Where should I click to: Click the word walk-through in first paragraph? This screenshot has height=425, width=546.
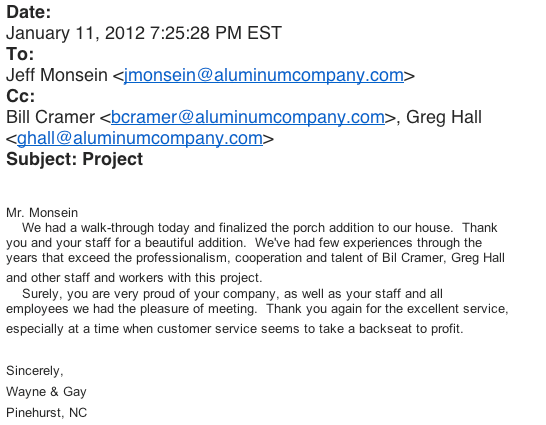(117, 228)
